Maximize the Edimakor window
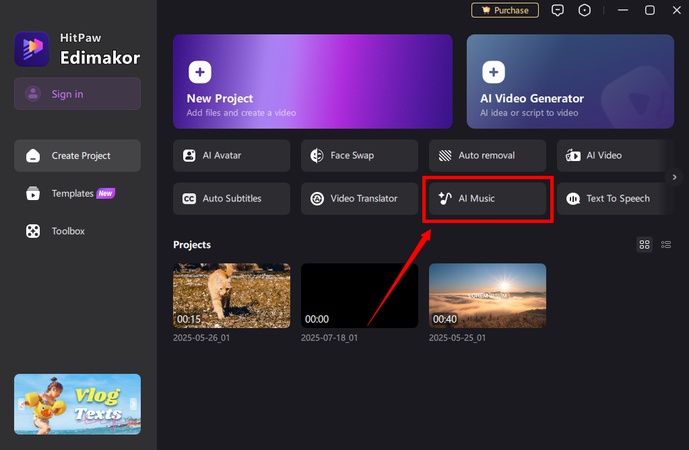Screen dimensions: 689x450 coord(649,10)
